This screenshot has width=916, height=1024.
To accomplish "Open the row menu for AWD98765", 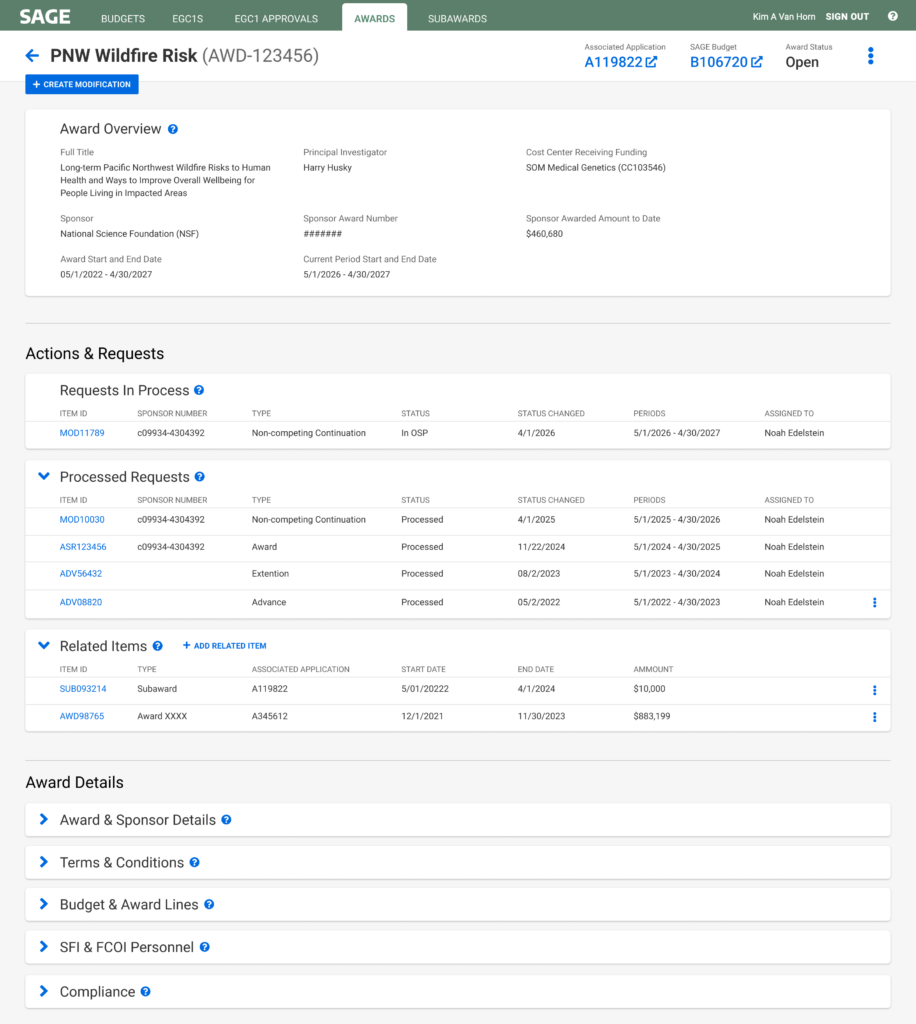I will 874,717.
